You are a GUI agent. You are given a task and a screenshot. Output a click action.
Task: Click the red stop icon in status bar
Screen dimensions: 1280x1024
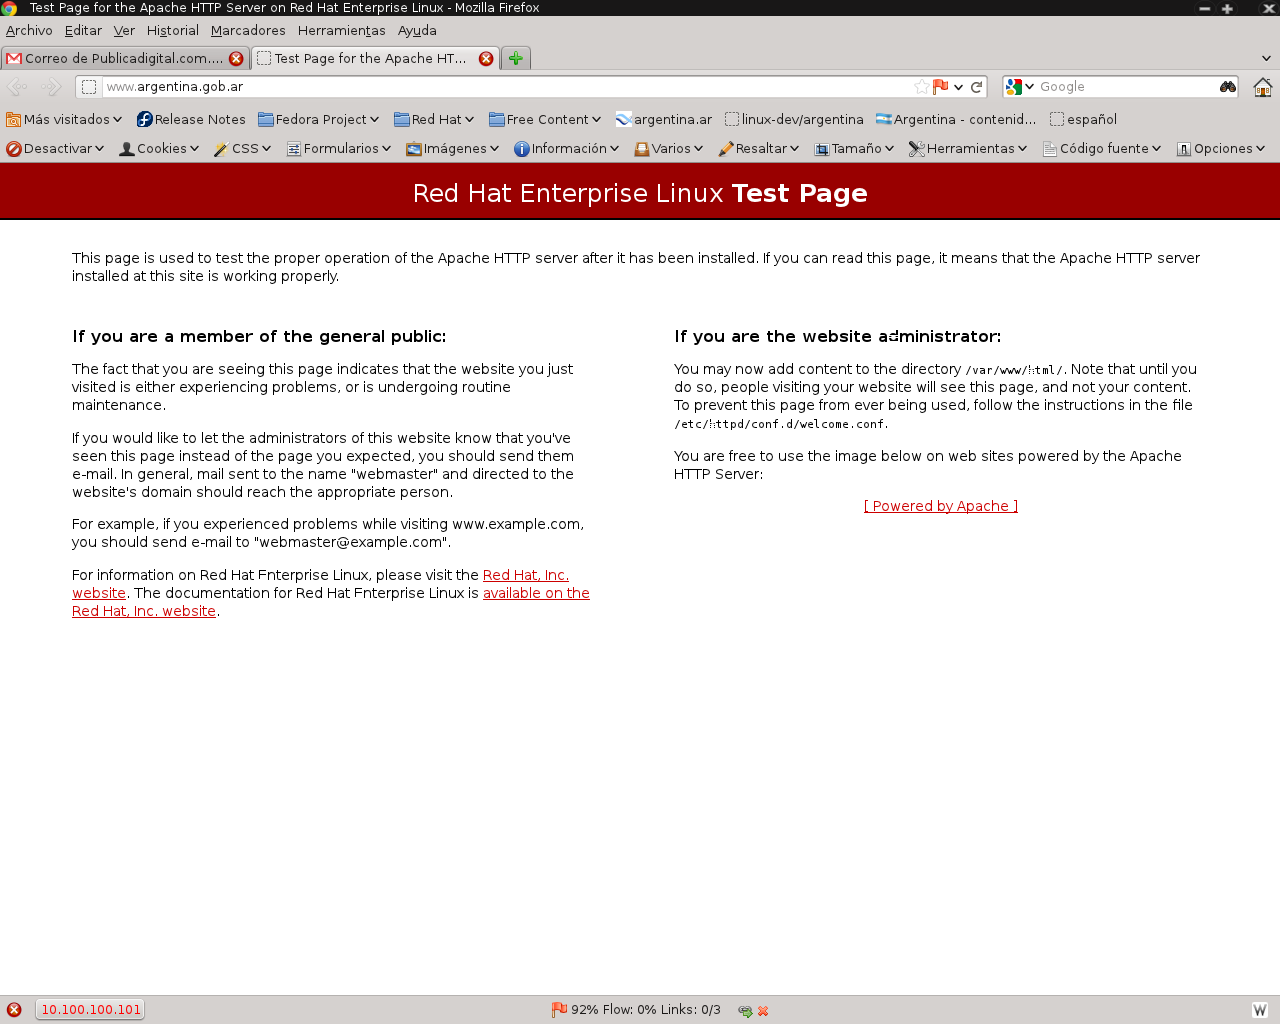[14, 1010]
